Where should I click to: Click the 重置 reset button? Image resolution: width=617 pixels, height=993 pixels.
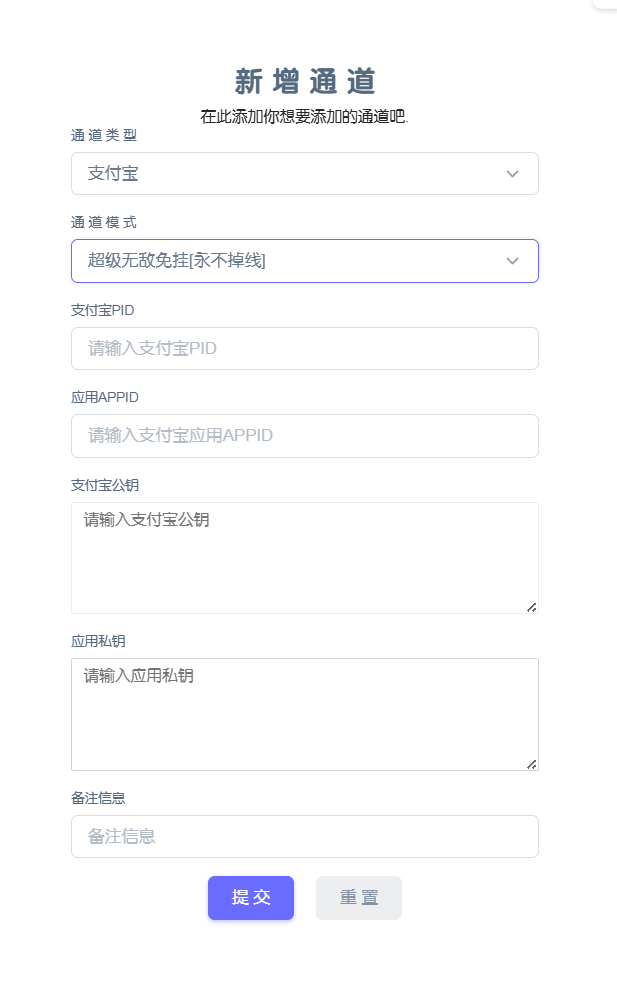pos(359,897)
